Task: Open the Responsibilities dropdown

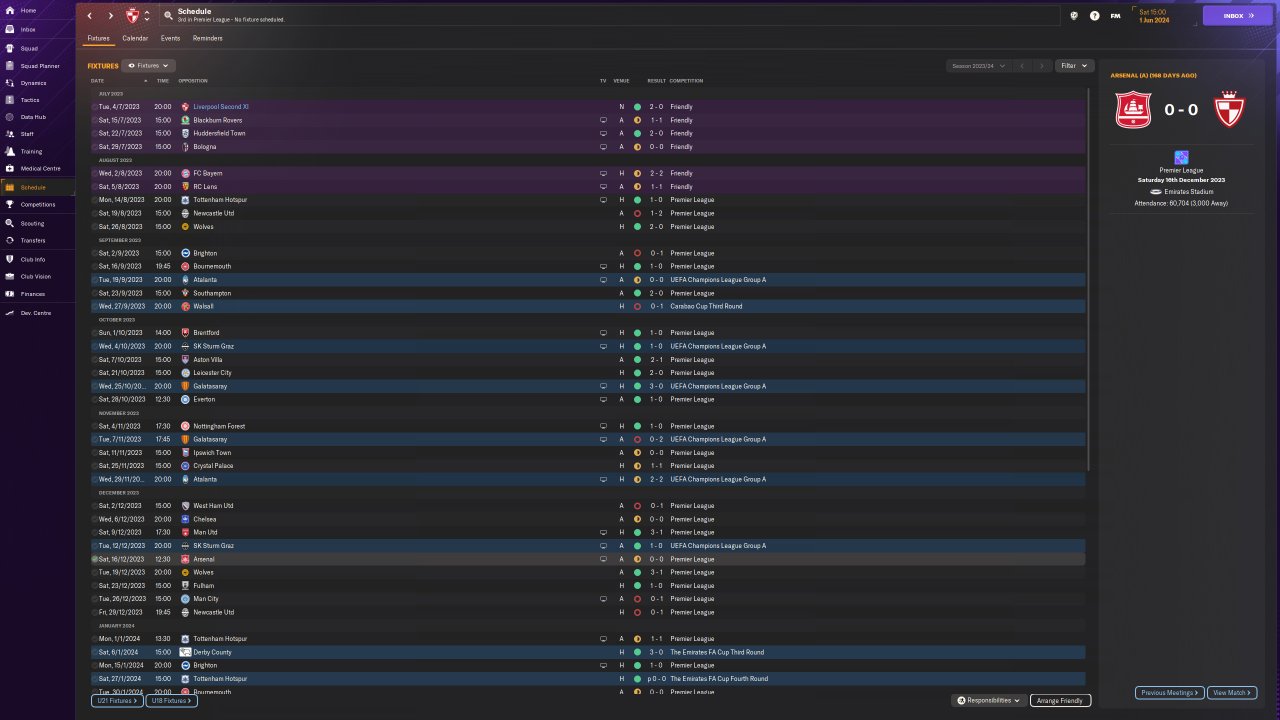Action: 989,701
